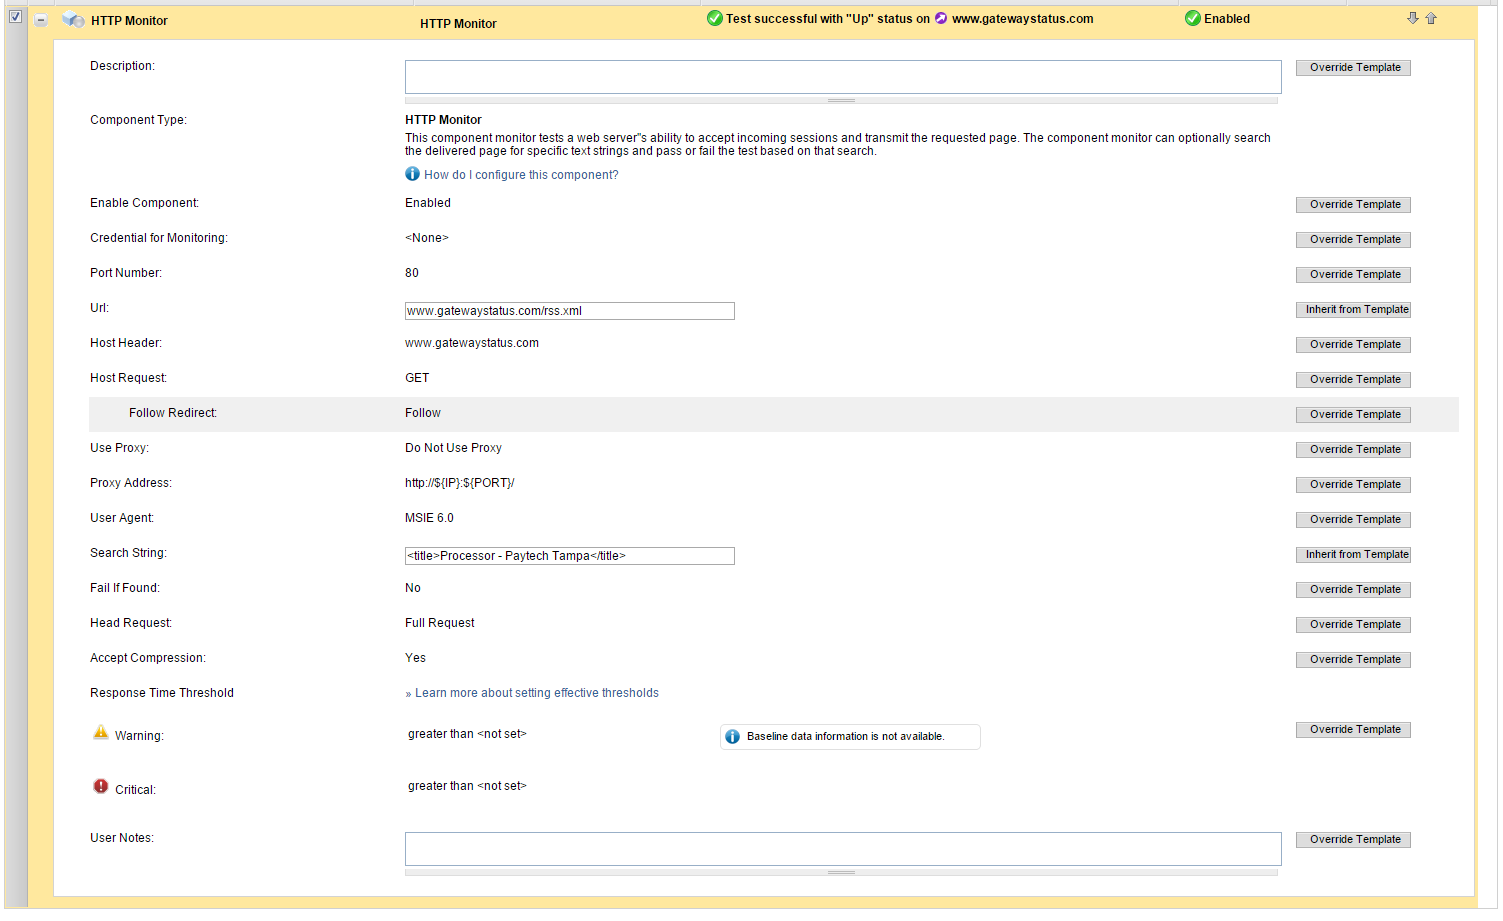Override the template for Port Number

[1353, 275]
